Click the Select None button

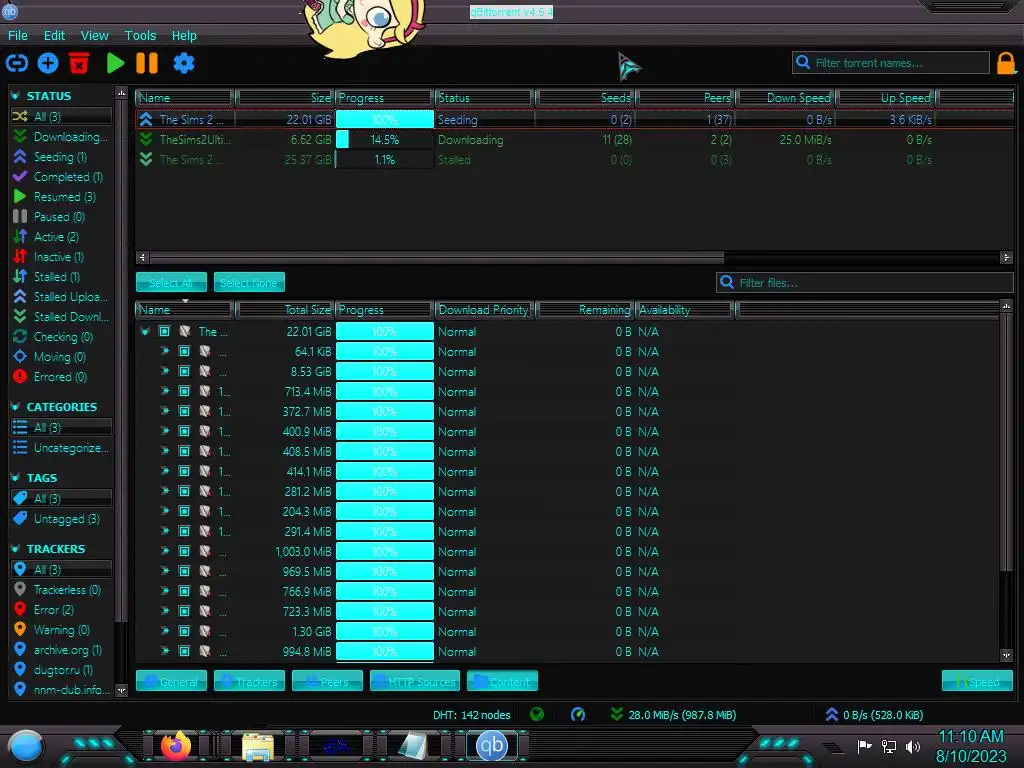(249, 283)
